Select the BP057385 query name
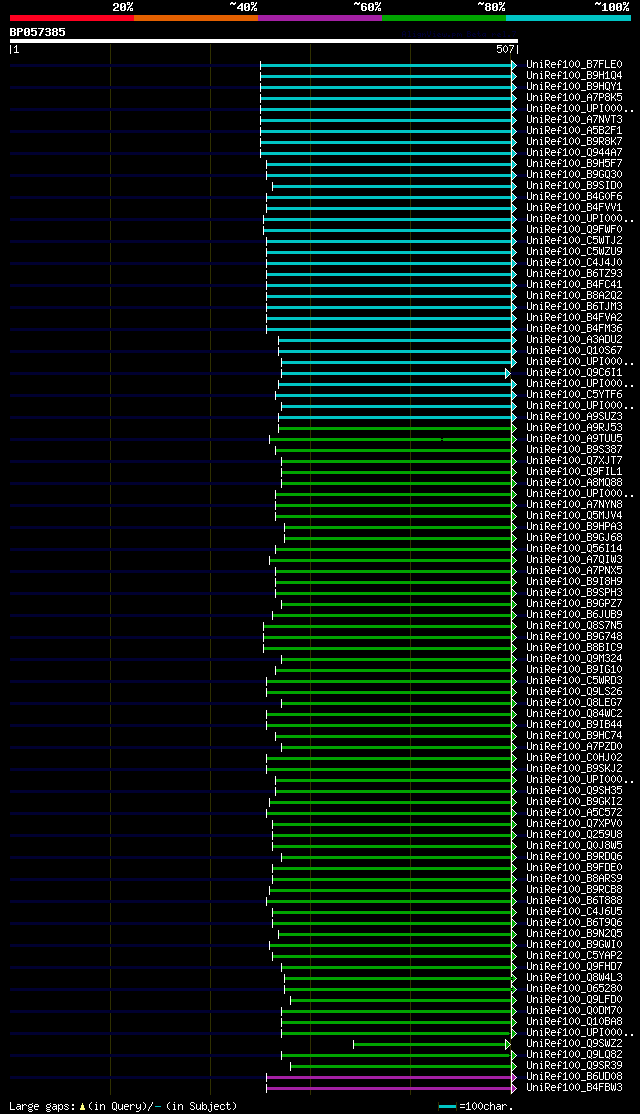640x1114 pixels. [38, 32]
